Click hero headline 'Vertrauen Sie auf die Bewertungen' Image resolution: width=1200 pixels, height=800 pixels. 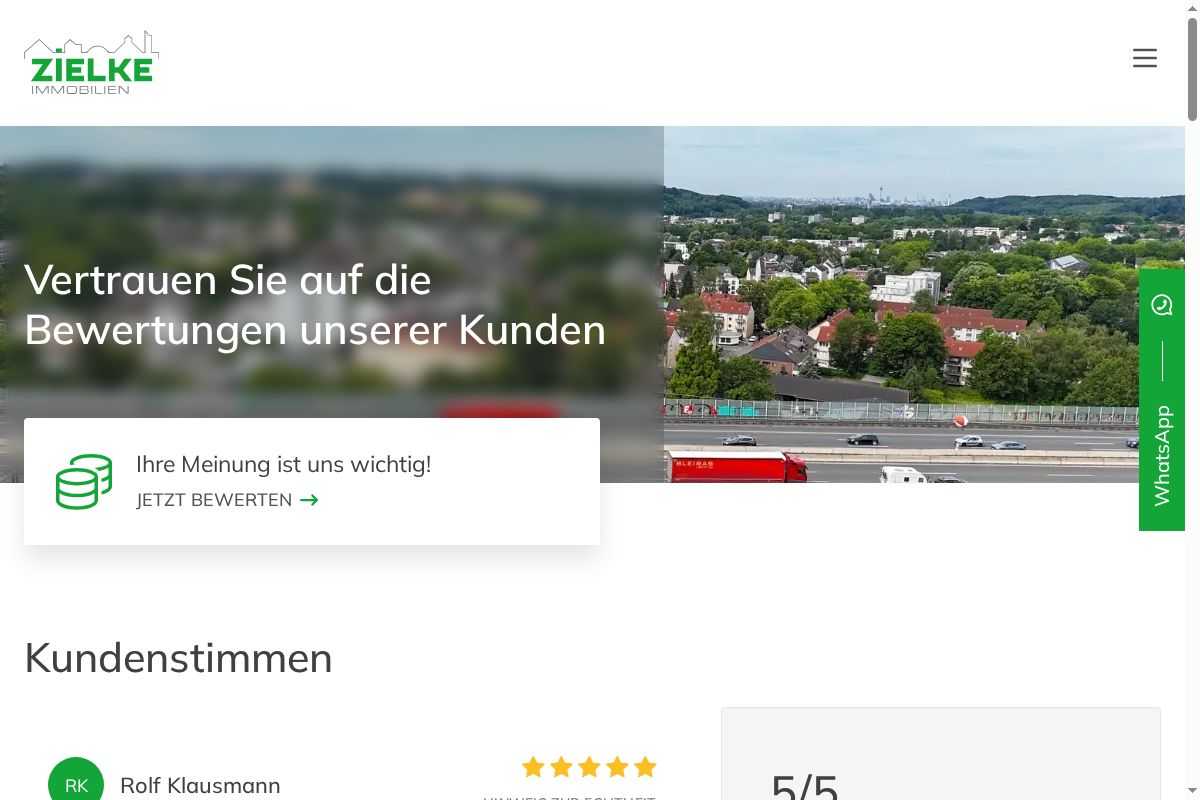pyautogui.click(x=315, y=304)
